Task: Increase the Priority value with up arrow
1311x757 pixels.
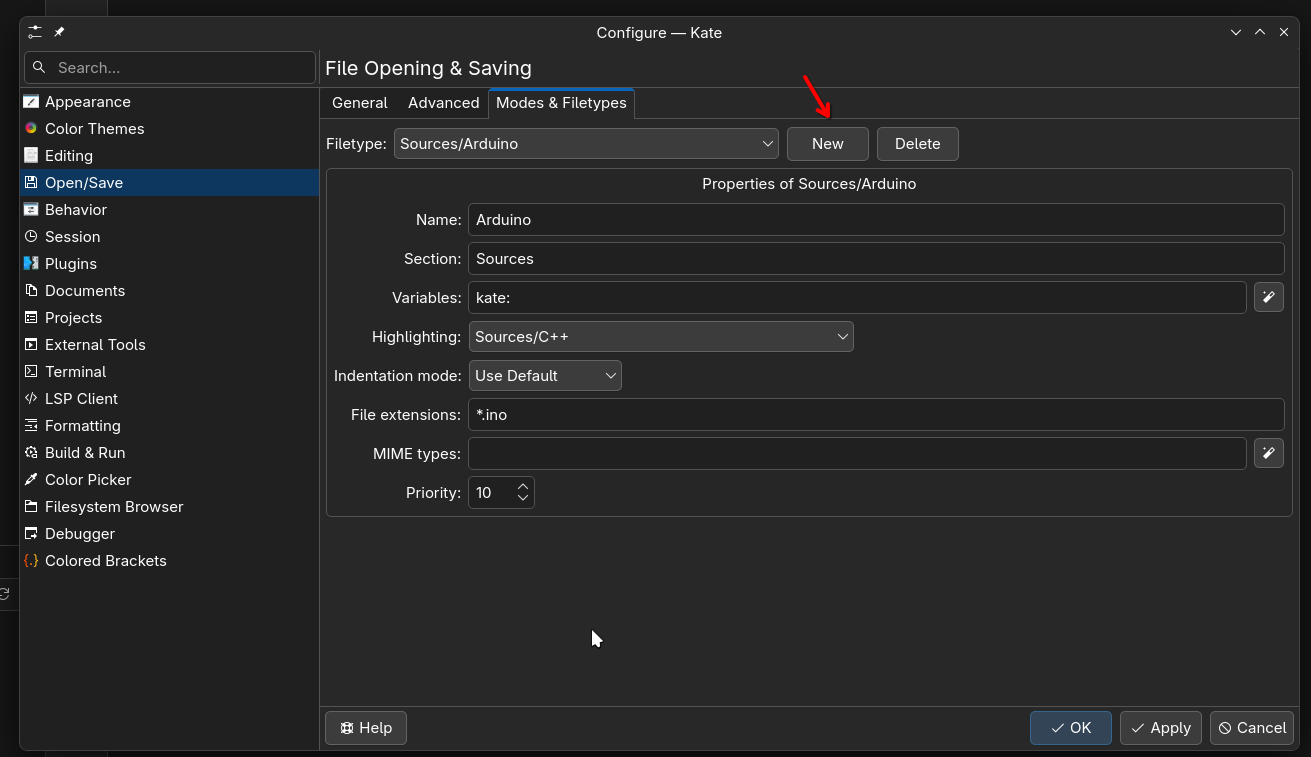Action: click(522, 486)
